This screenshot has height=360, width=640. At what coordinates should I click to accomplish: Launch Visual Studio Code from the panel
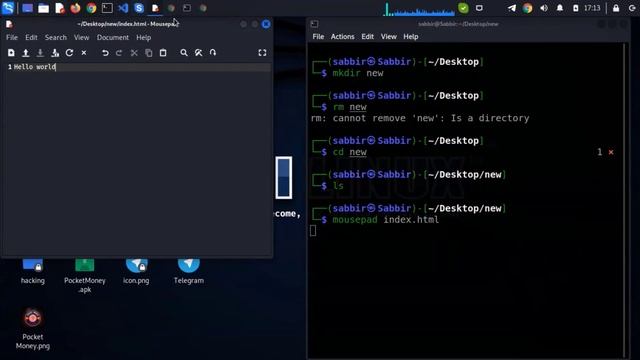coord(123,8)
